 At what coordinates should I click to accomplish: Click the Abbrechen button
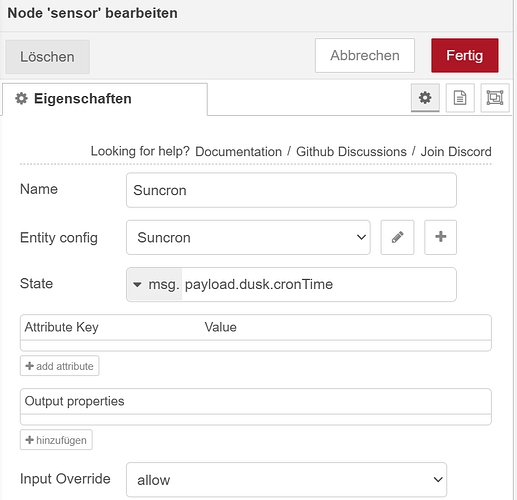(x=365, y=55)
